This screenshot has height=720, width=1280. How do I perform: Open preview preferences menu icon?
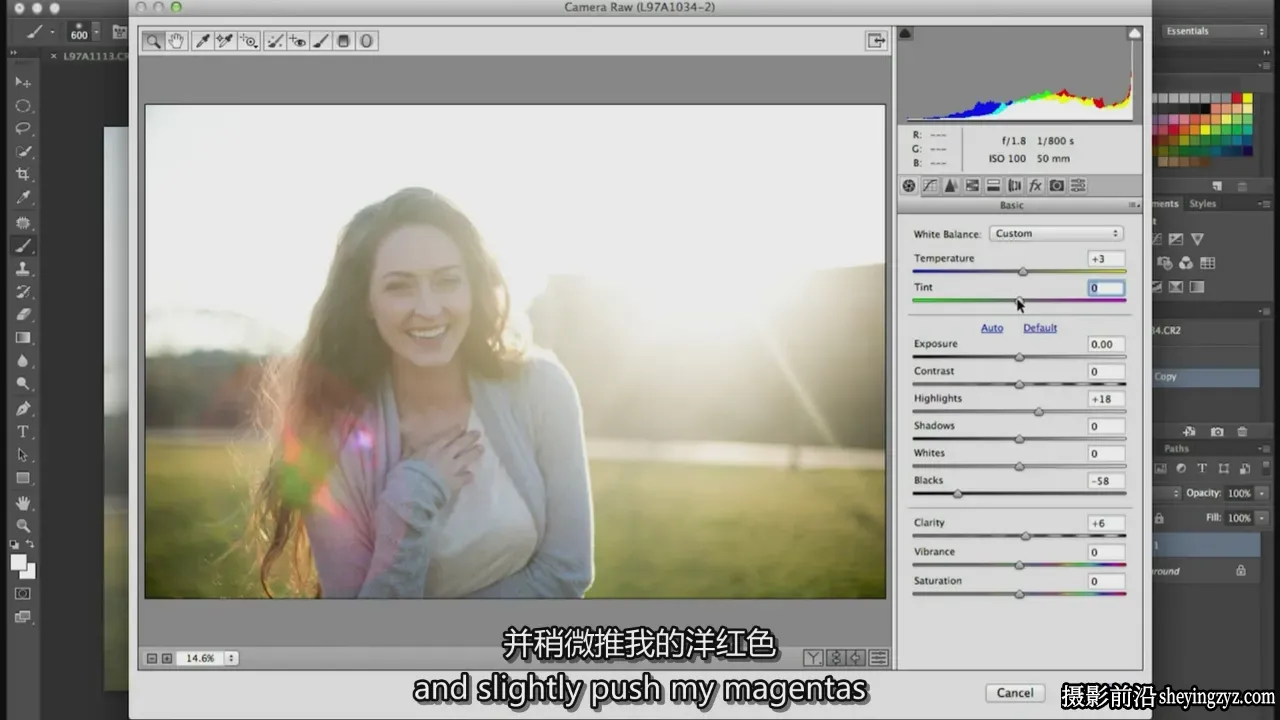point(879,658)
